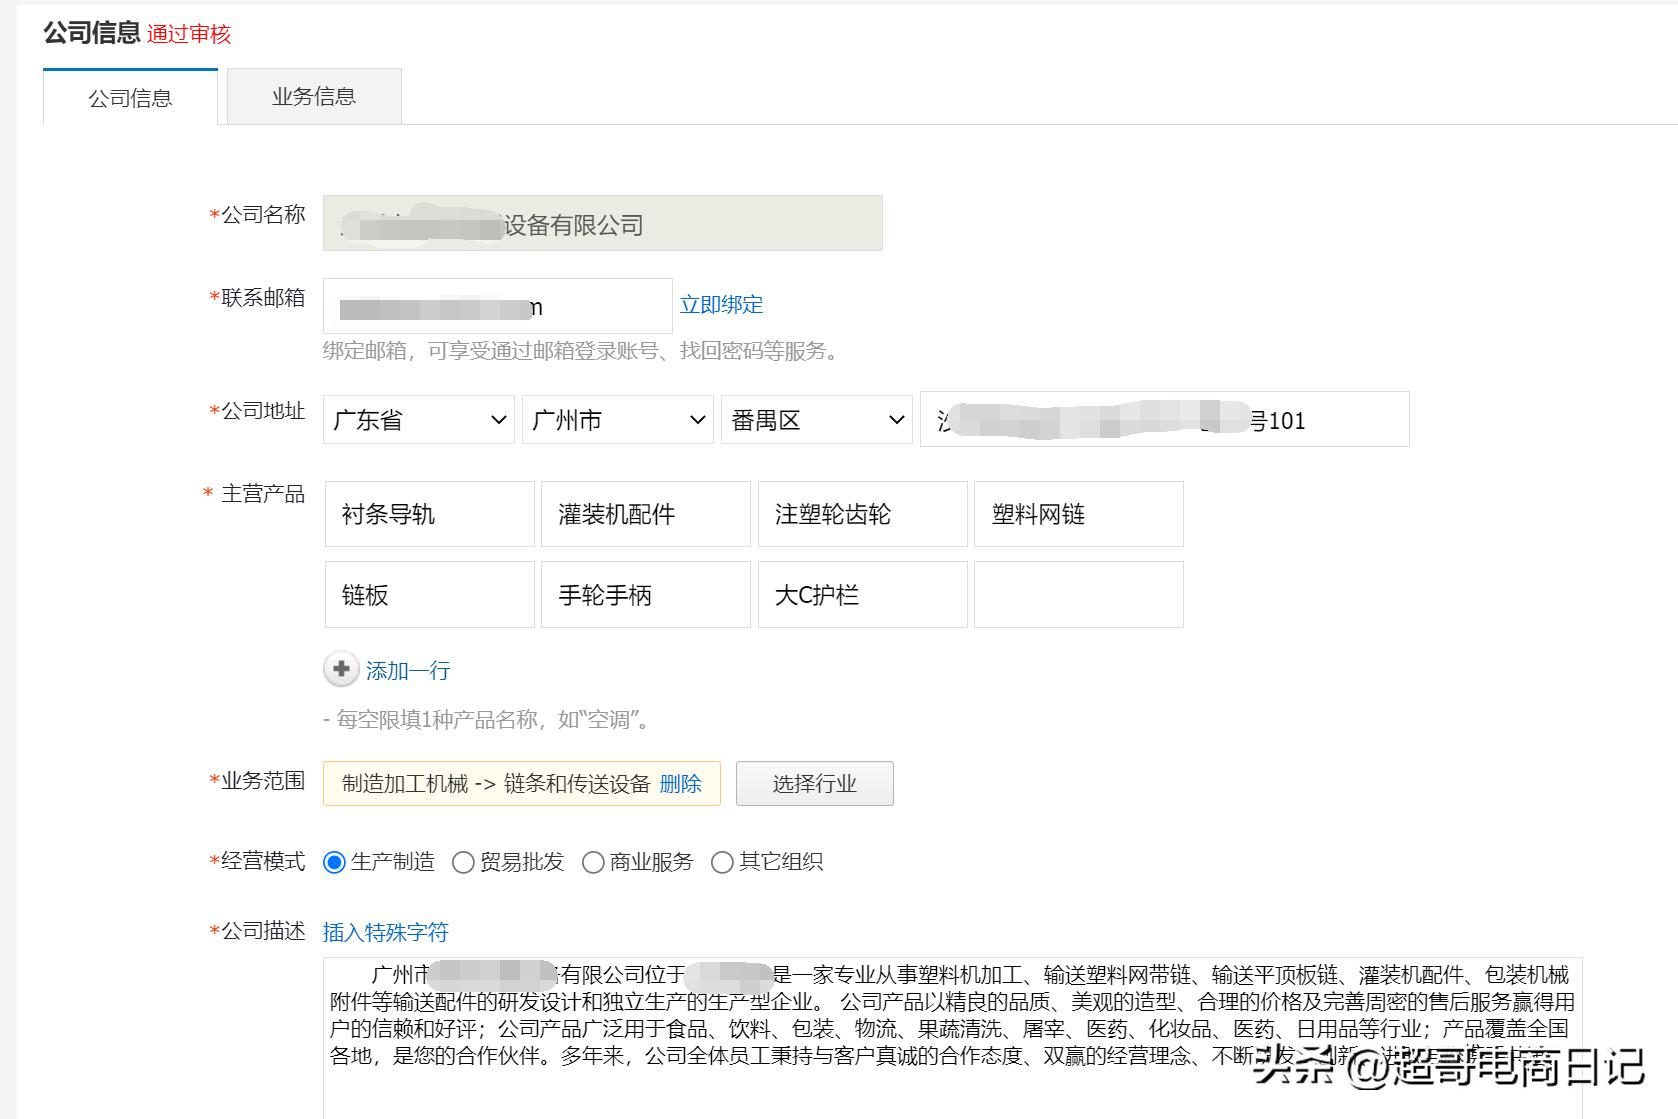Click 插入特殊字符 above the description
The height and width of the screenshot is (1119, 1678).
click(x=384, y=932)
